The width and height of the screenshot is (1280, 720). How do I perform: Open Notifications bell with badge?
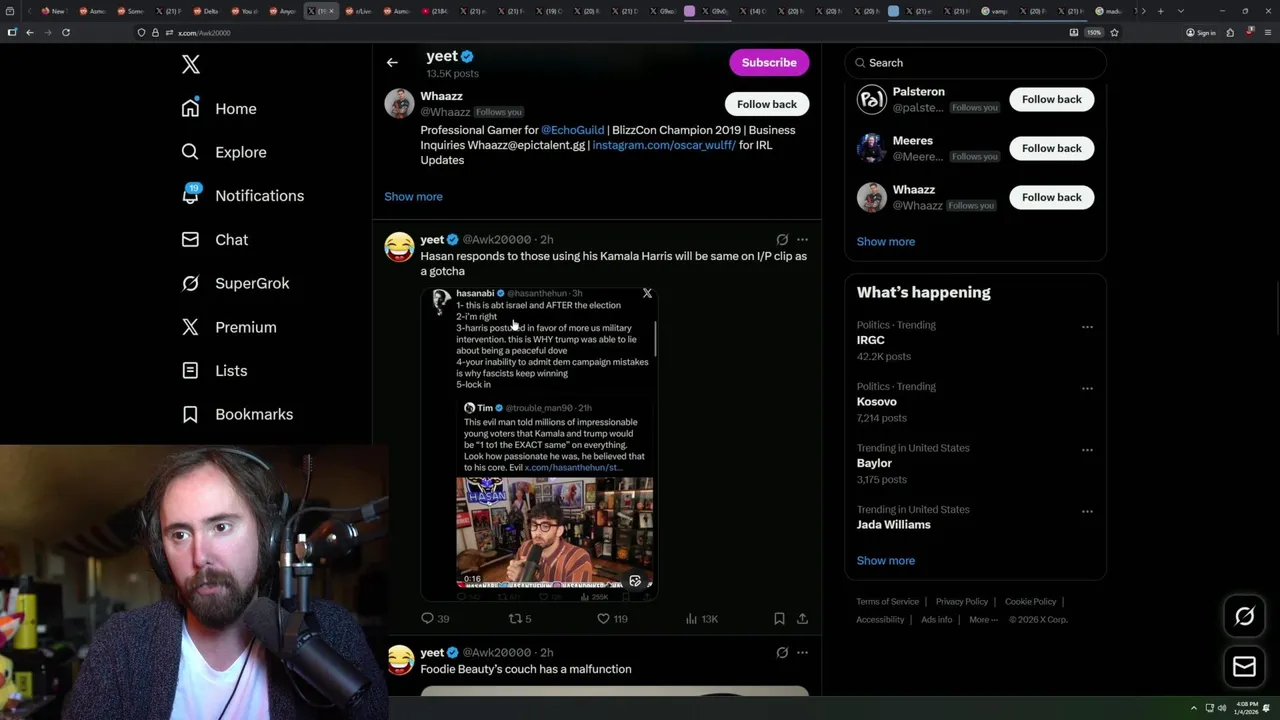(x=190, y=195)
